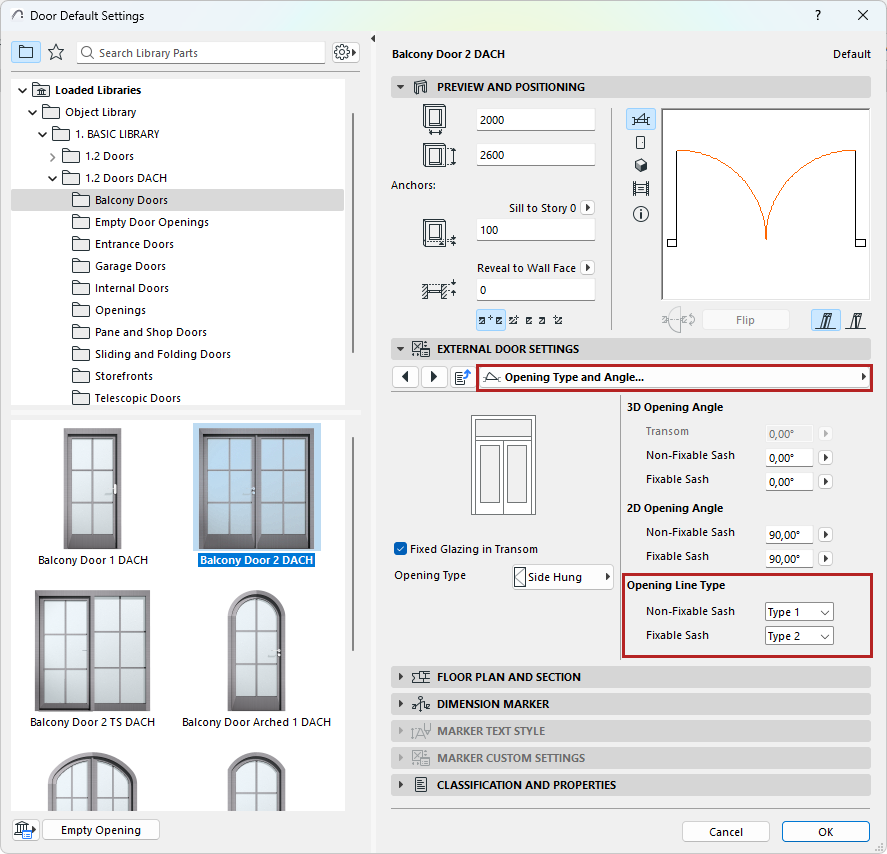Open Opening Type and Angle page selector
Screen dimensions: 887x854
tap(673, 377)
